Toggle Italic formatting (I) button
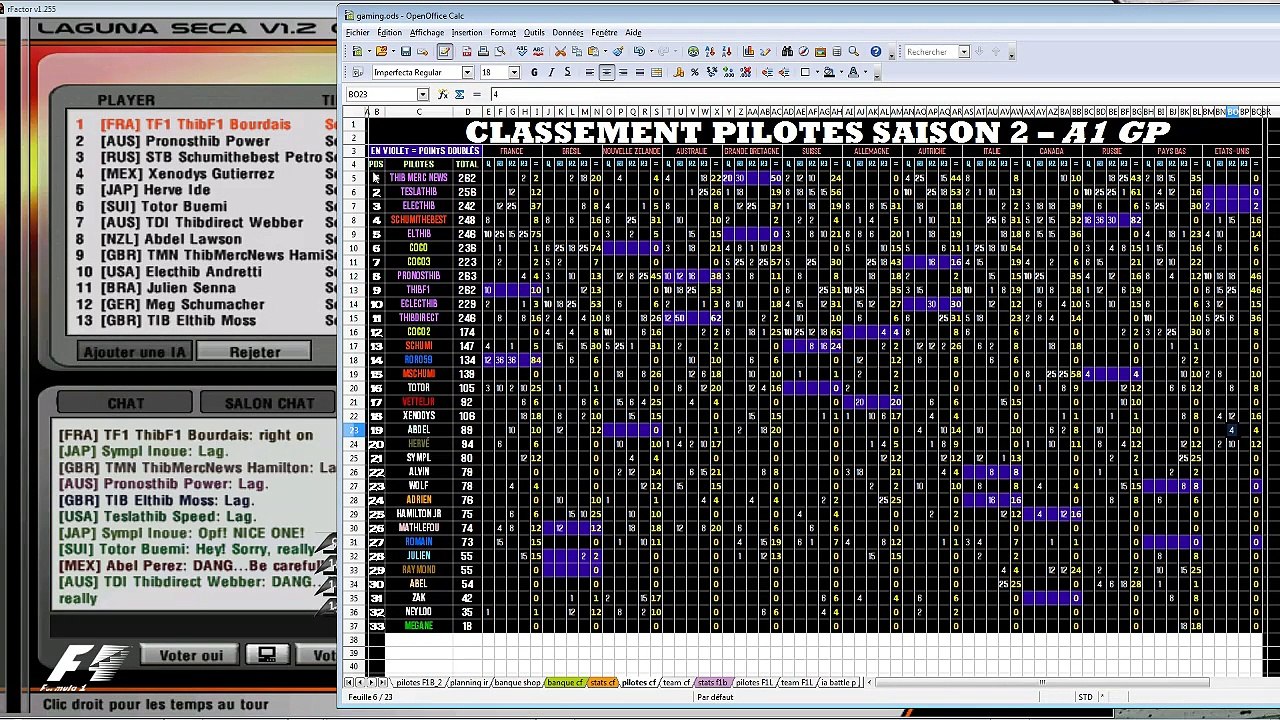 tap(551, 72)
